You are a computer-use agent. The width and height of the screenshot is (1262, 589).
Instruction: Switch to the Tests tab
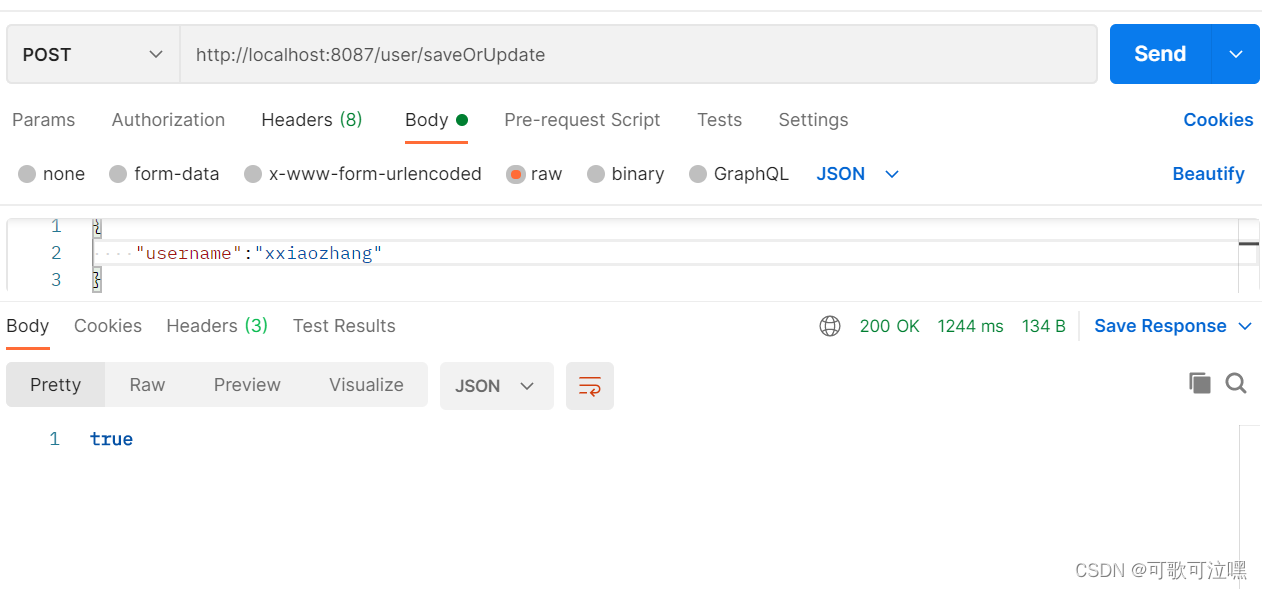coord(719,120)
